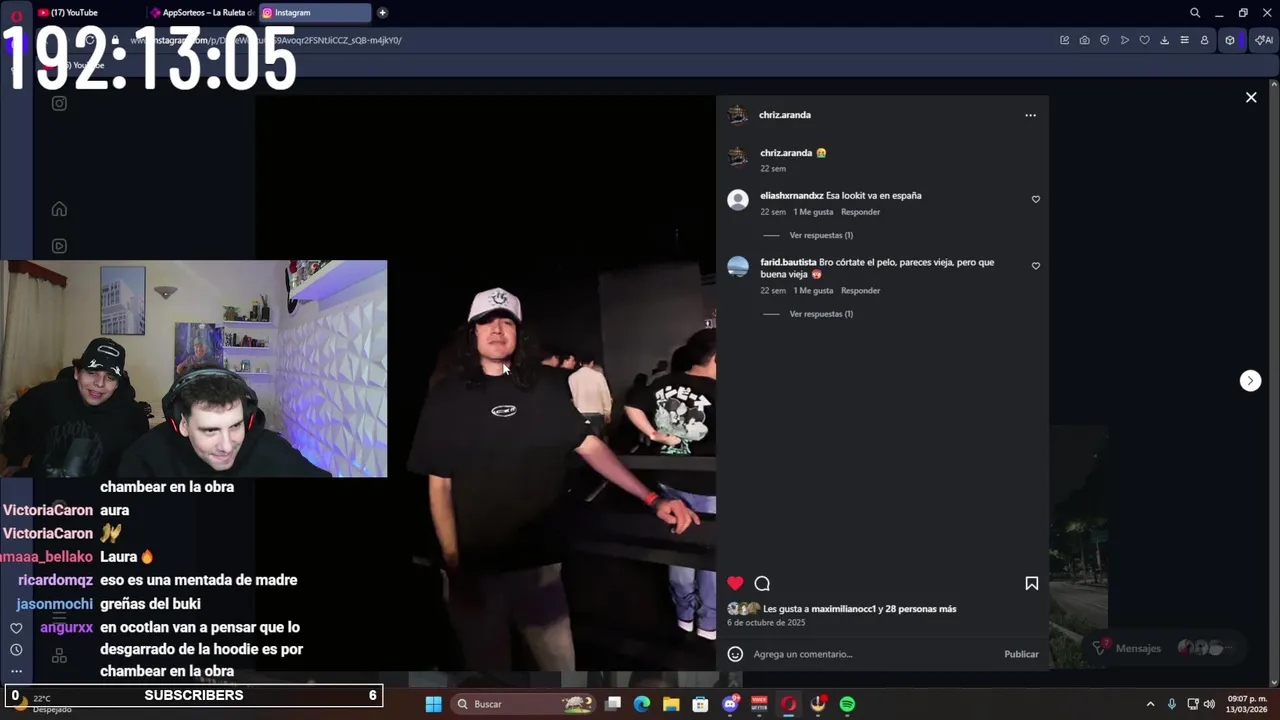Screen dimensions: 1280x720
Task: Like eliashxrnandxz's comment with heart icon
Action: click(x=1035, y=199)
